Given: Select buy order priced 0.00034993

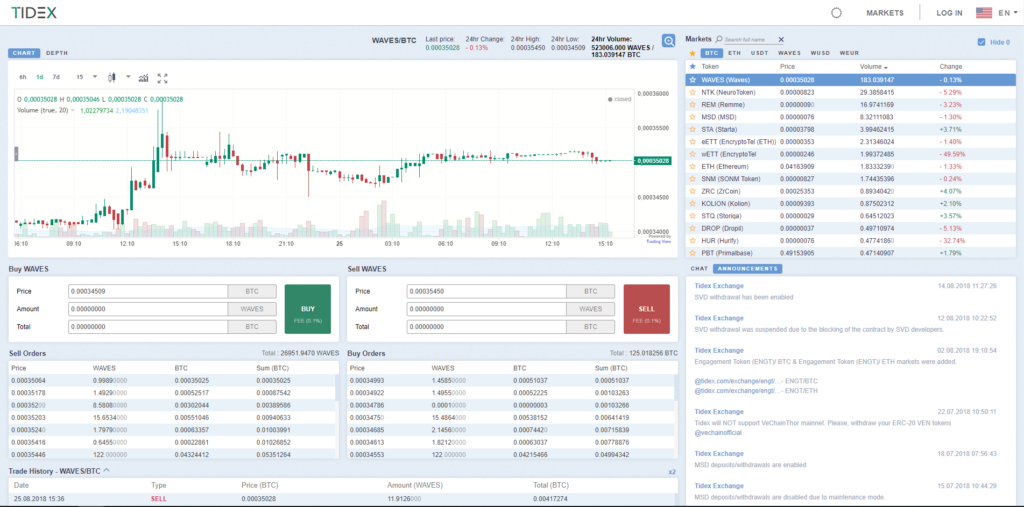Looking at the screenshot, I should 511,380.
